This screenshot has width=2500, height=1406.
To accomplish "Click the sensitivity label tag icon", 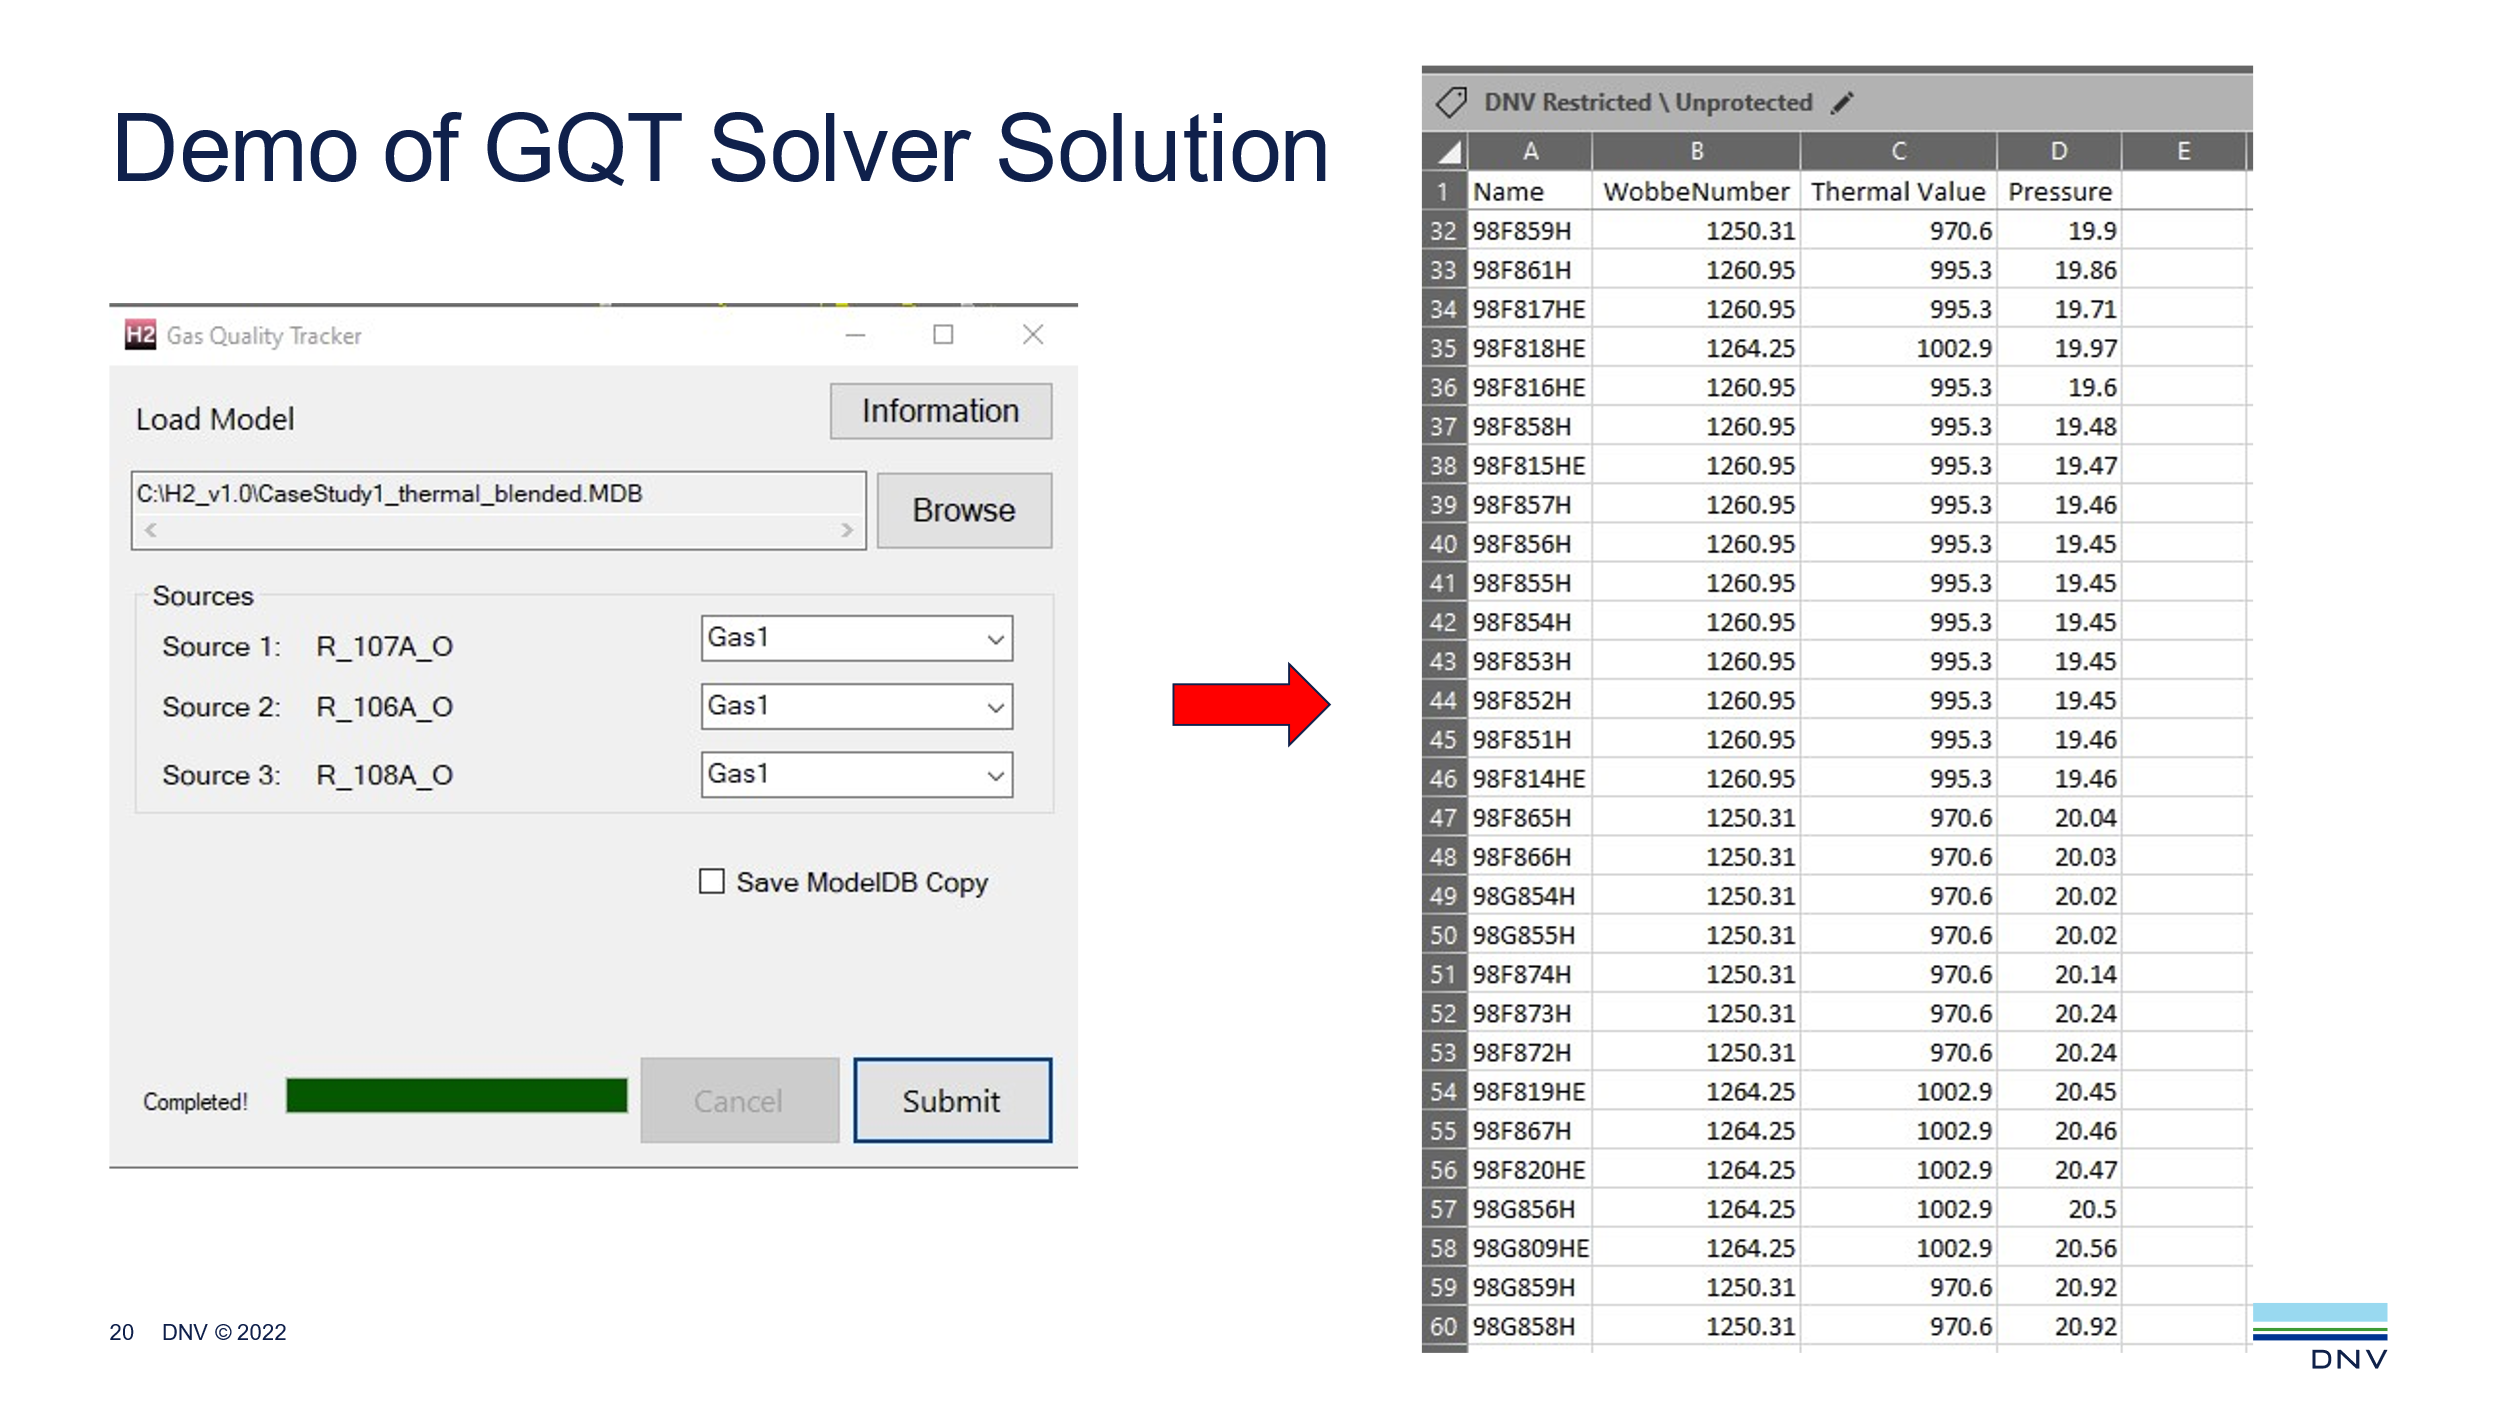I will (x=1451, y=102).
